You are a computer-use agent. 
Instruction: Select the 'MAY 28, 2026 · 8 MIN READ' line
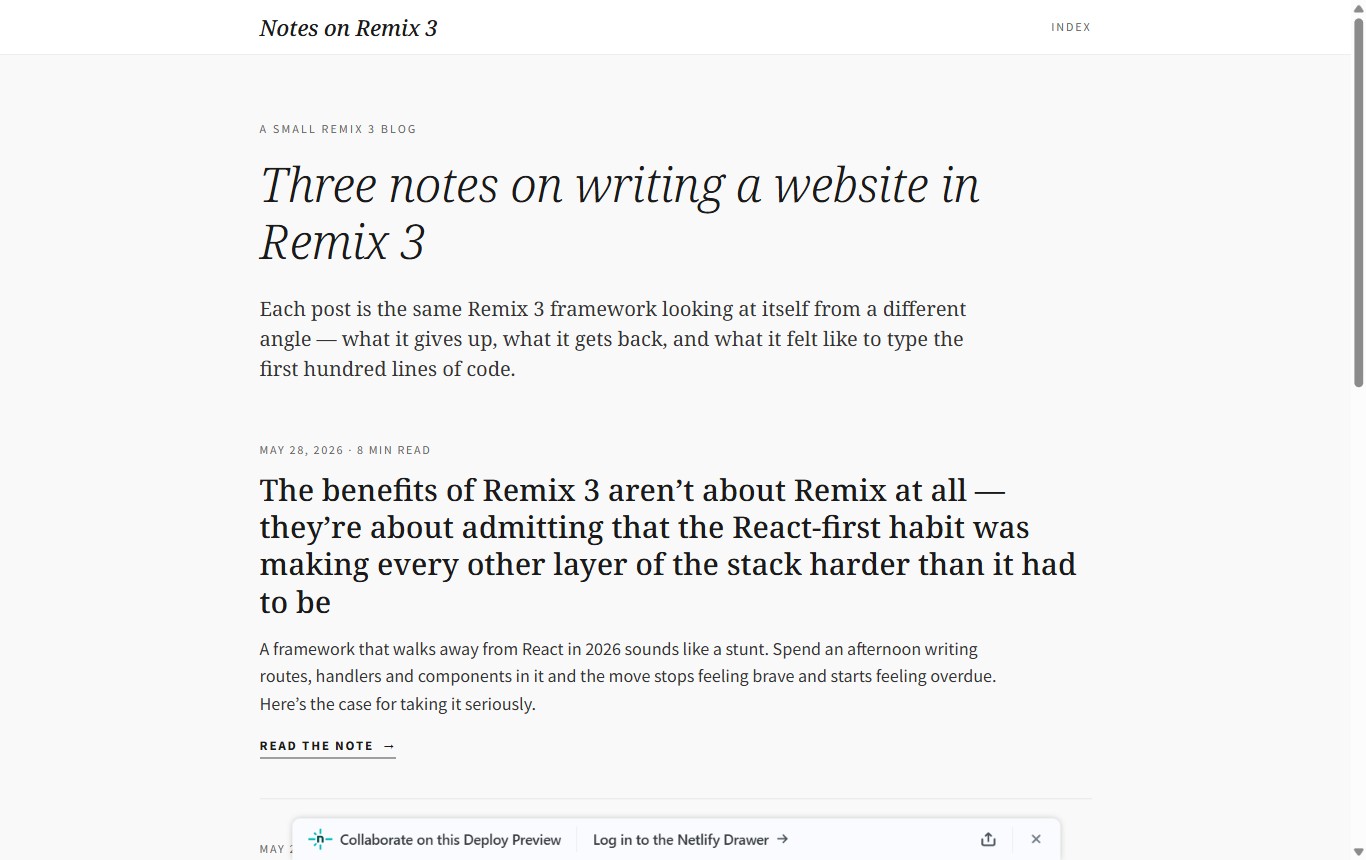pos(345,450)
